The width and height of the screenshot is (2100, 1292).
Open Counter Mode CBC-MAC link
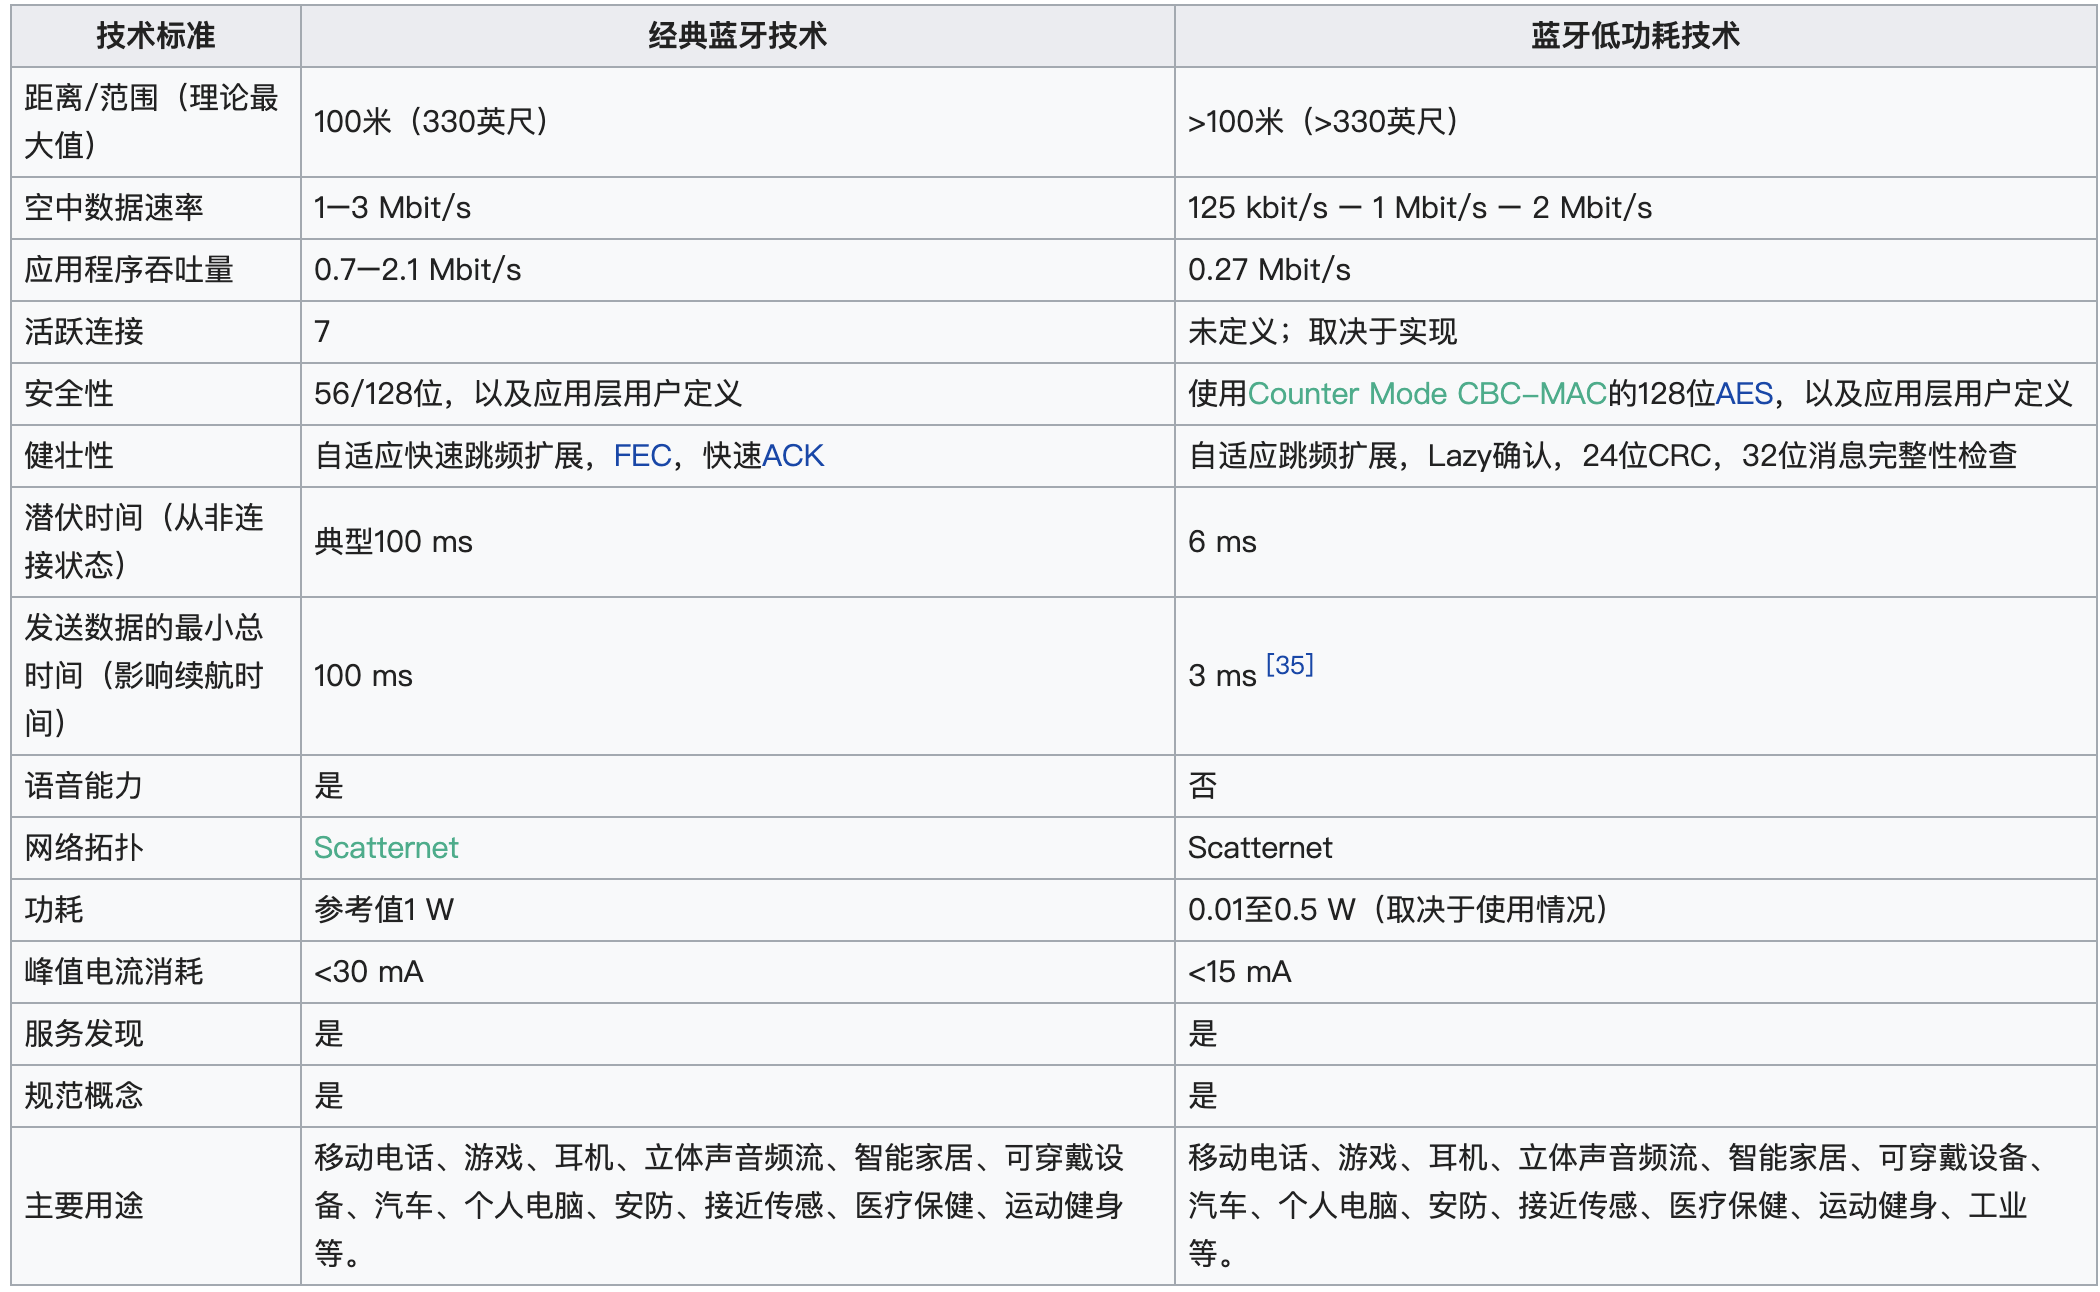(x=1426, y=394)
